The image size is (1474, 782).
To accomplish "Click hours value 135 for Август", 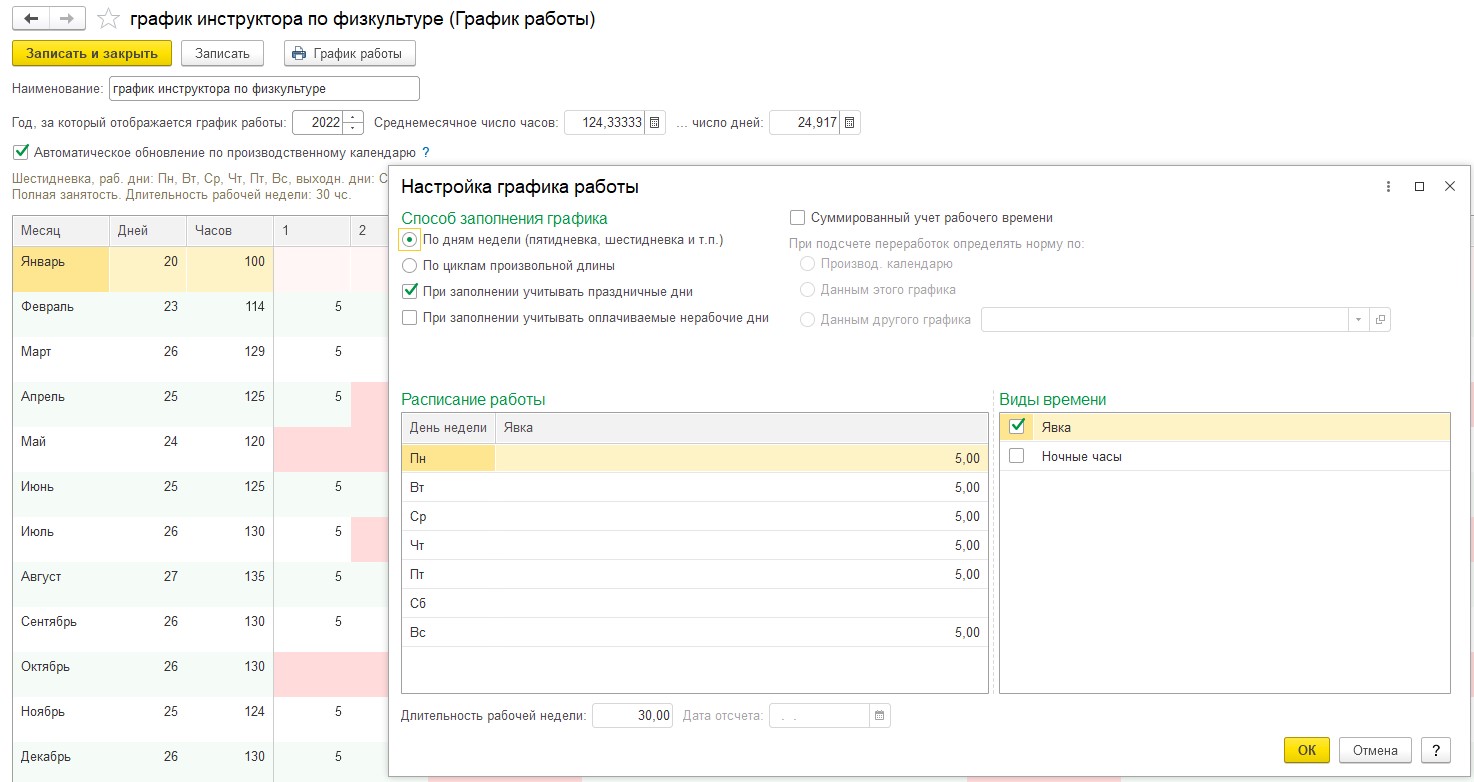I will click(x=254, y=577).
